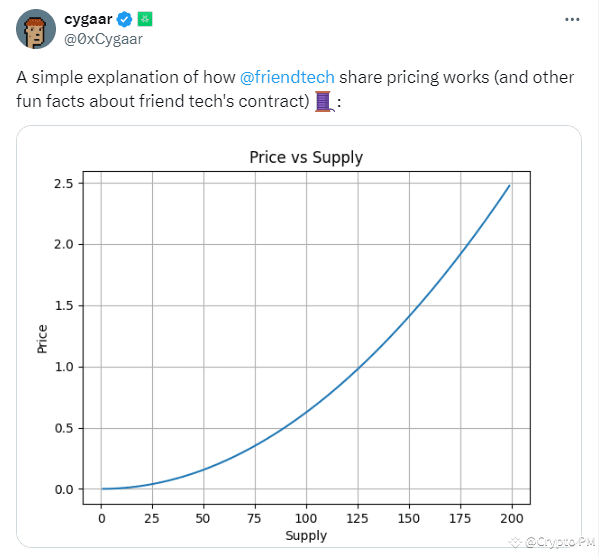Click the "Supply" x-axis label

coord(306,536)
